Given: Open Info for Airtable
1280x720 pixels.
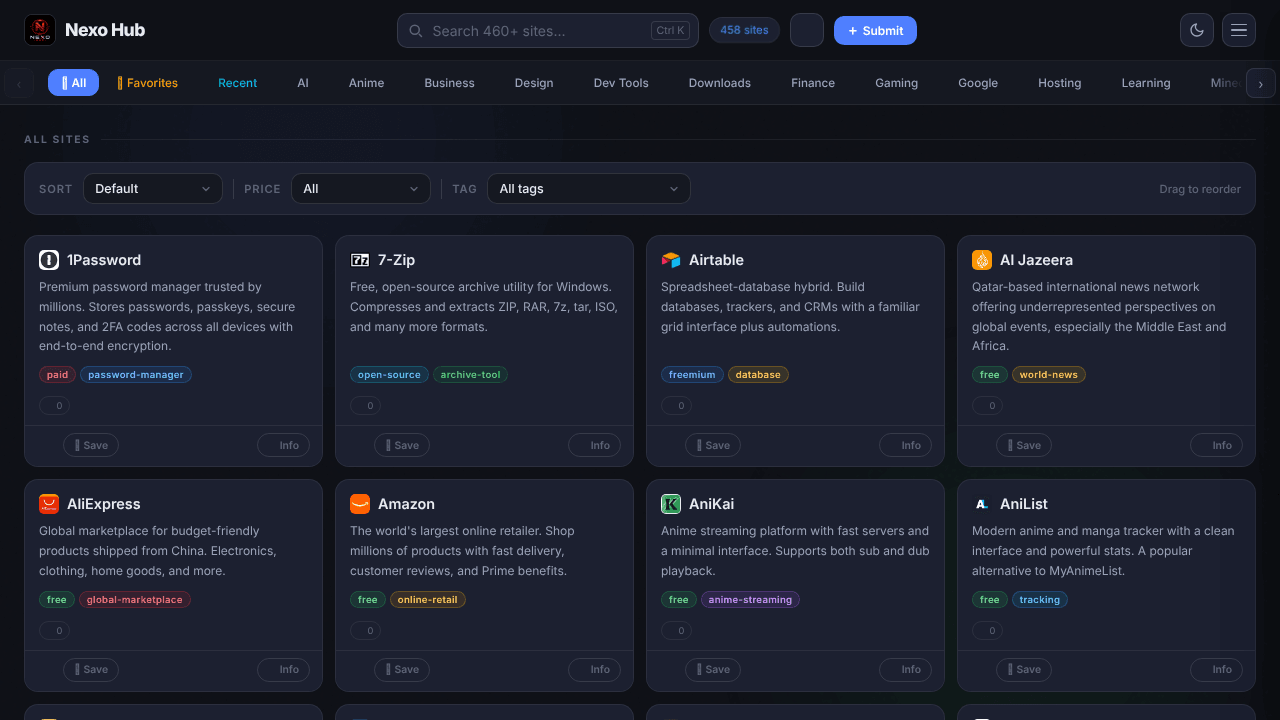Looking at the screenshot, I should (906, 446).
